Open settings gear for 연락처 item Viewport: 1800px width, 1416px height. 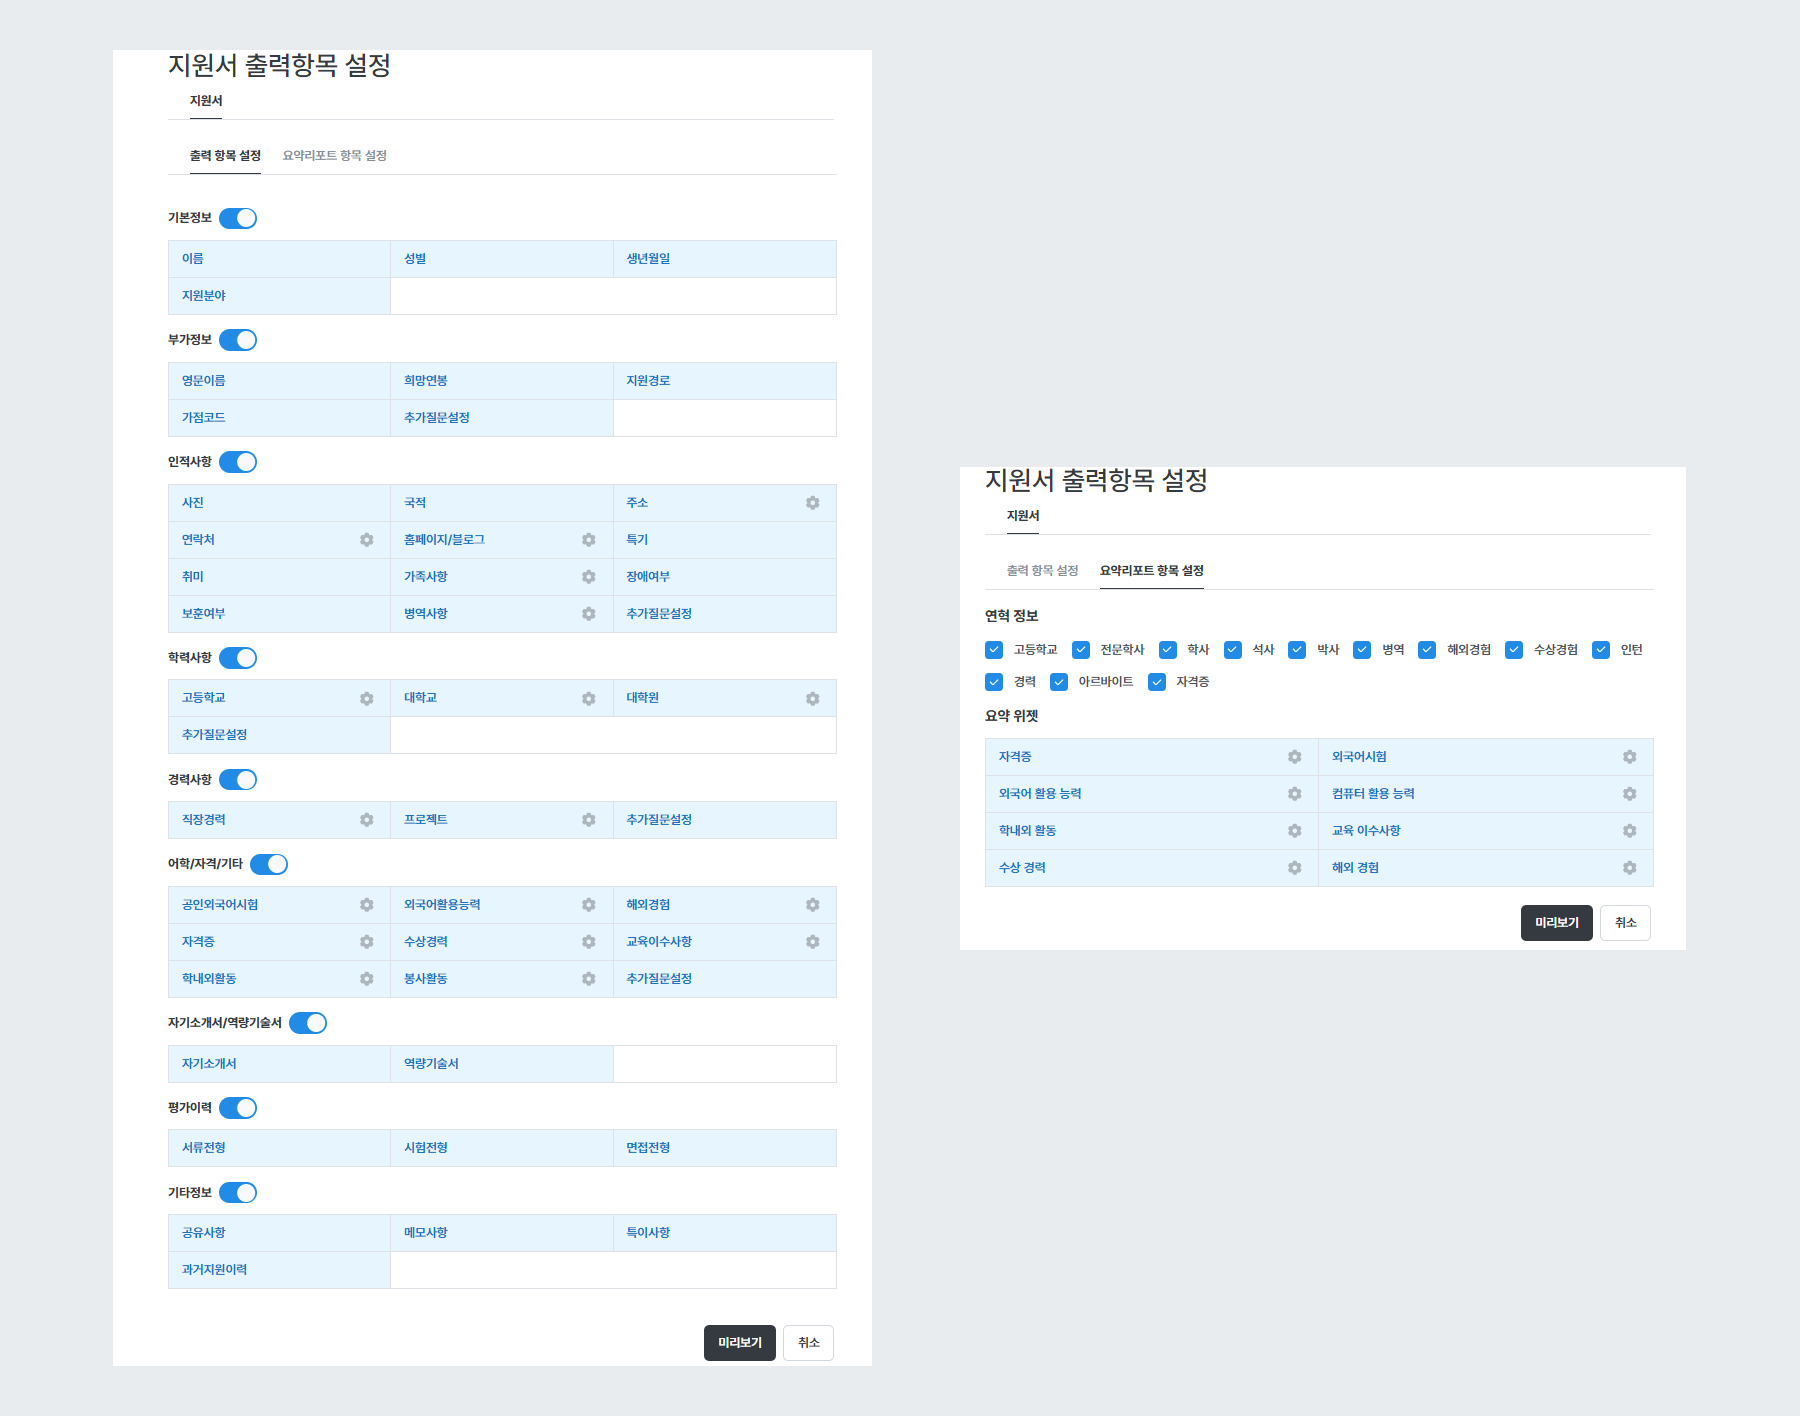click(367, 540)
